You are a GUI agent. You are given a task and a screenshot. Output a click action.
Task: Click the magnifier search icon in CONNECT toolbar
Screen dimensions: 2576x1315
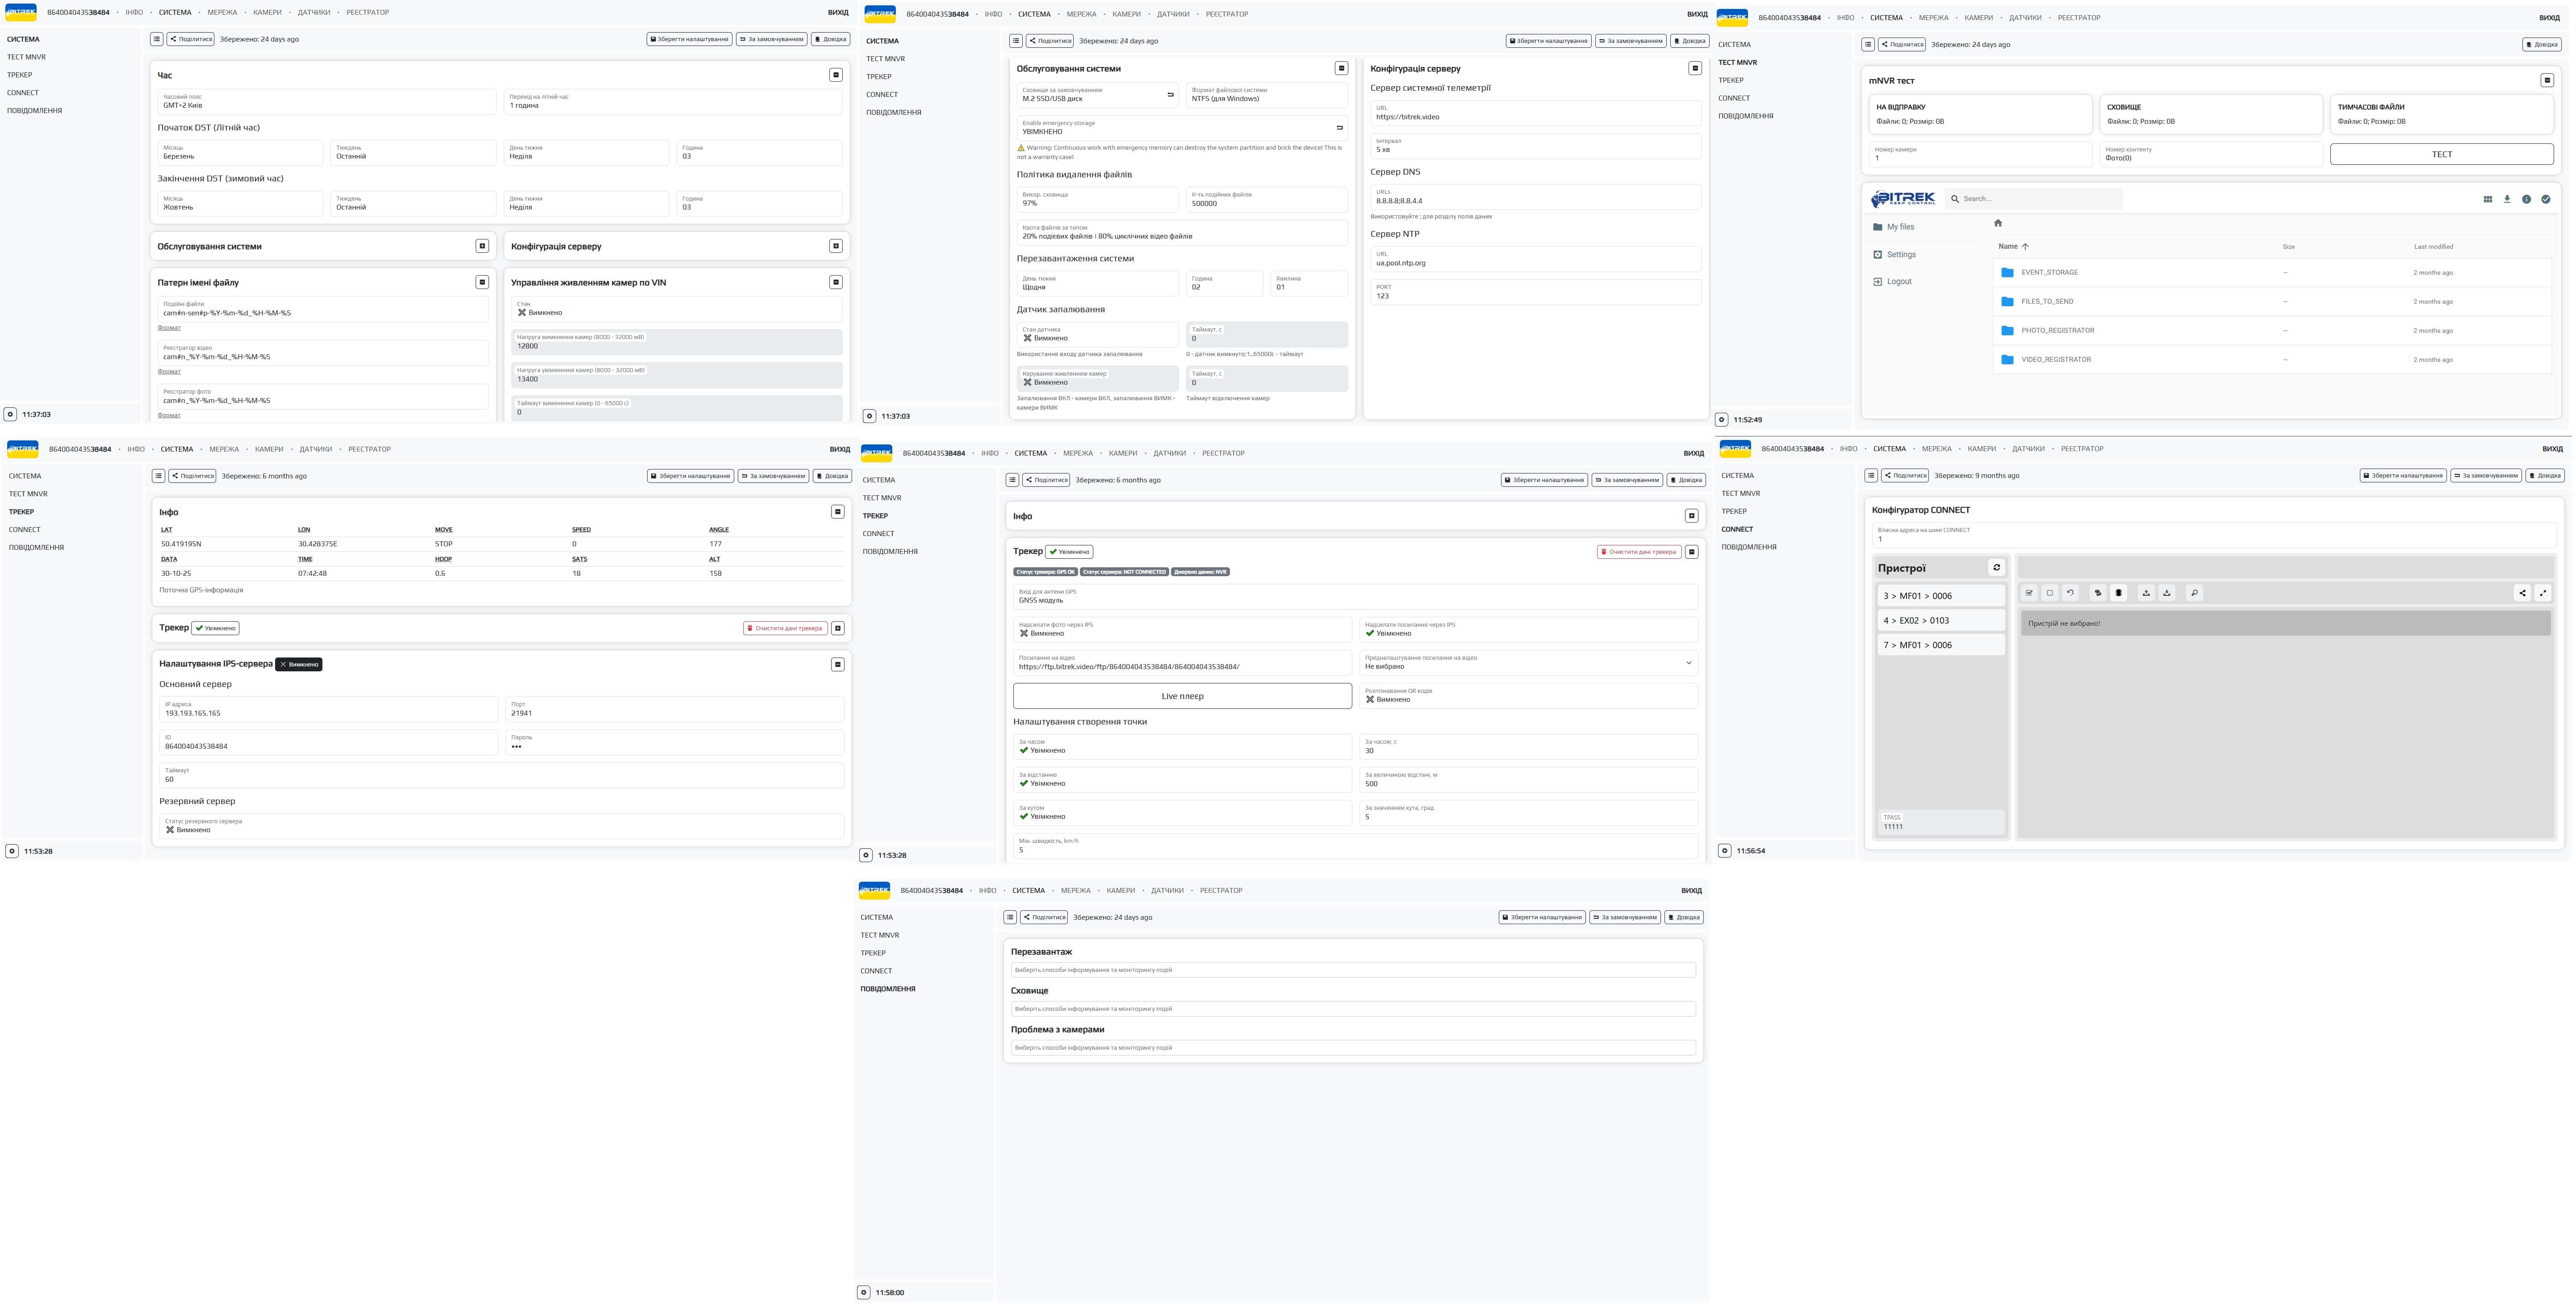[x=2194, y=593]
